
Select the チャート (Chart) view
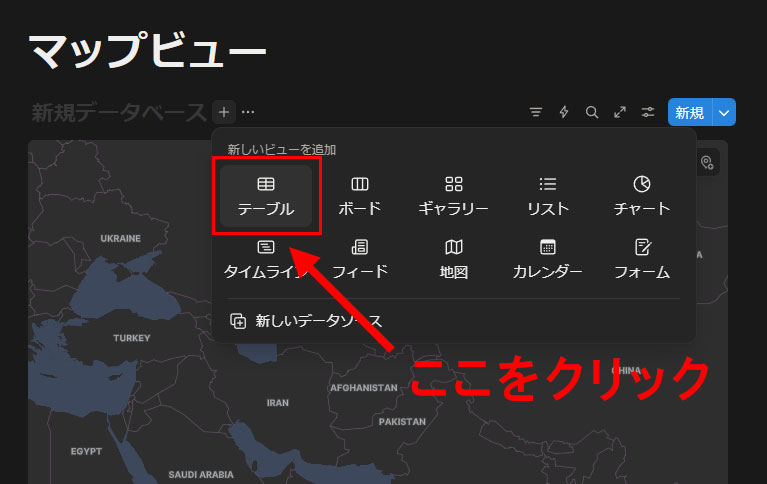click(x=642, y=195)
